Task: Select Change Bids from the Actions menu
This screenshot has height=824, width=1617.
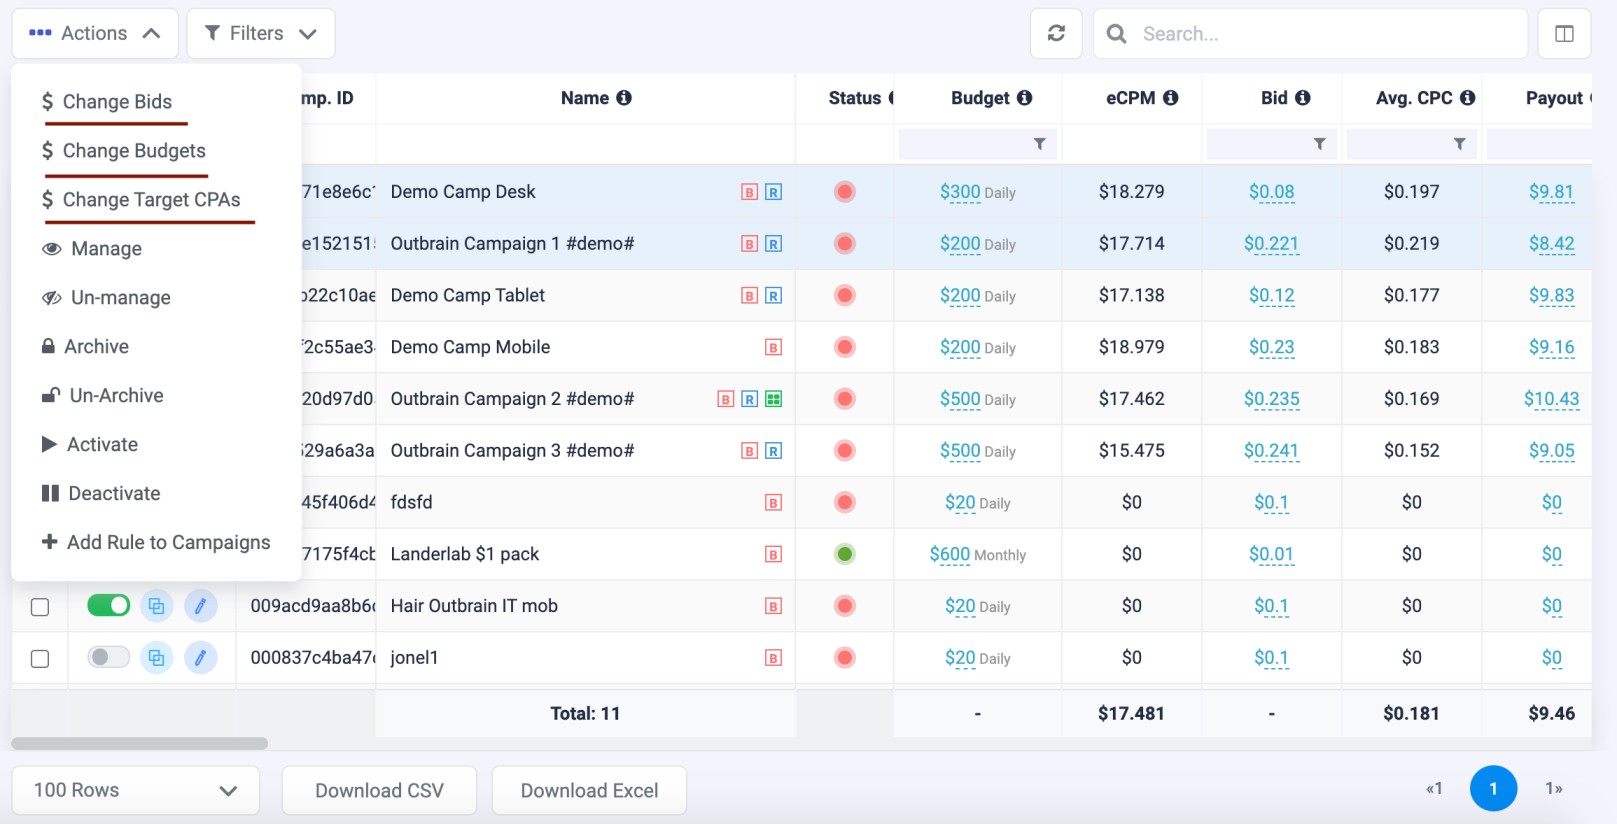Action: [x=107, y=102]
